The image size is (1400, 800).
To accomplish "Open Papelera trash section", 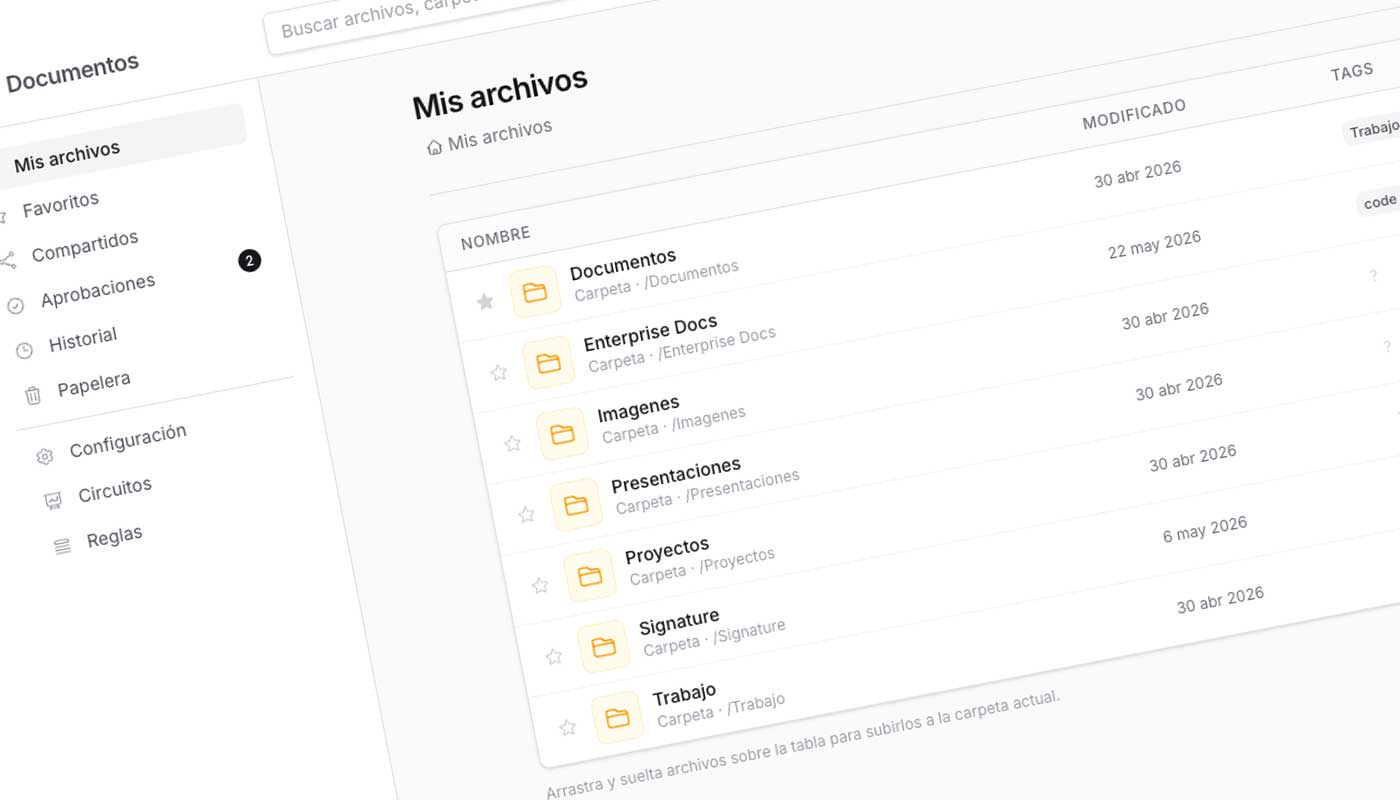I will point(94,385).
